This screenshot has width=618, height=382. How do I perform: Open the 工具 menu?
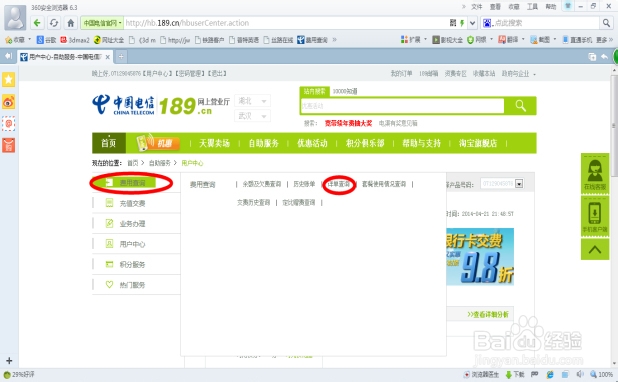(x=532, y=7)
